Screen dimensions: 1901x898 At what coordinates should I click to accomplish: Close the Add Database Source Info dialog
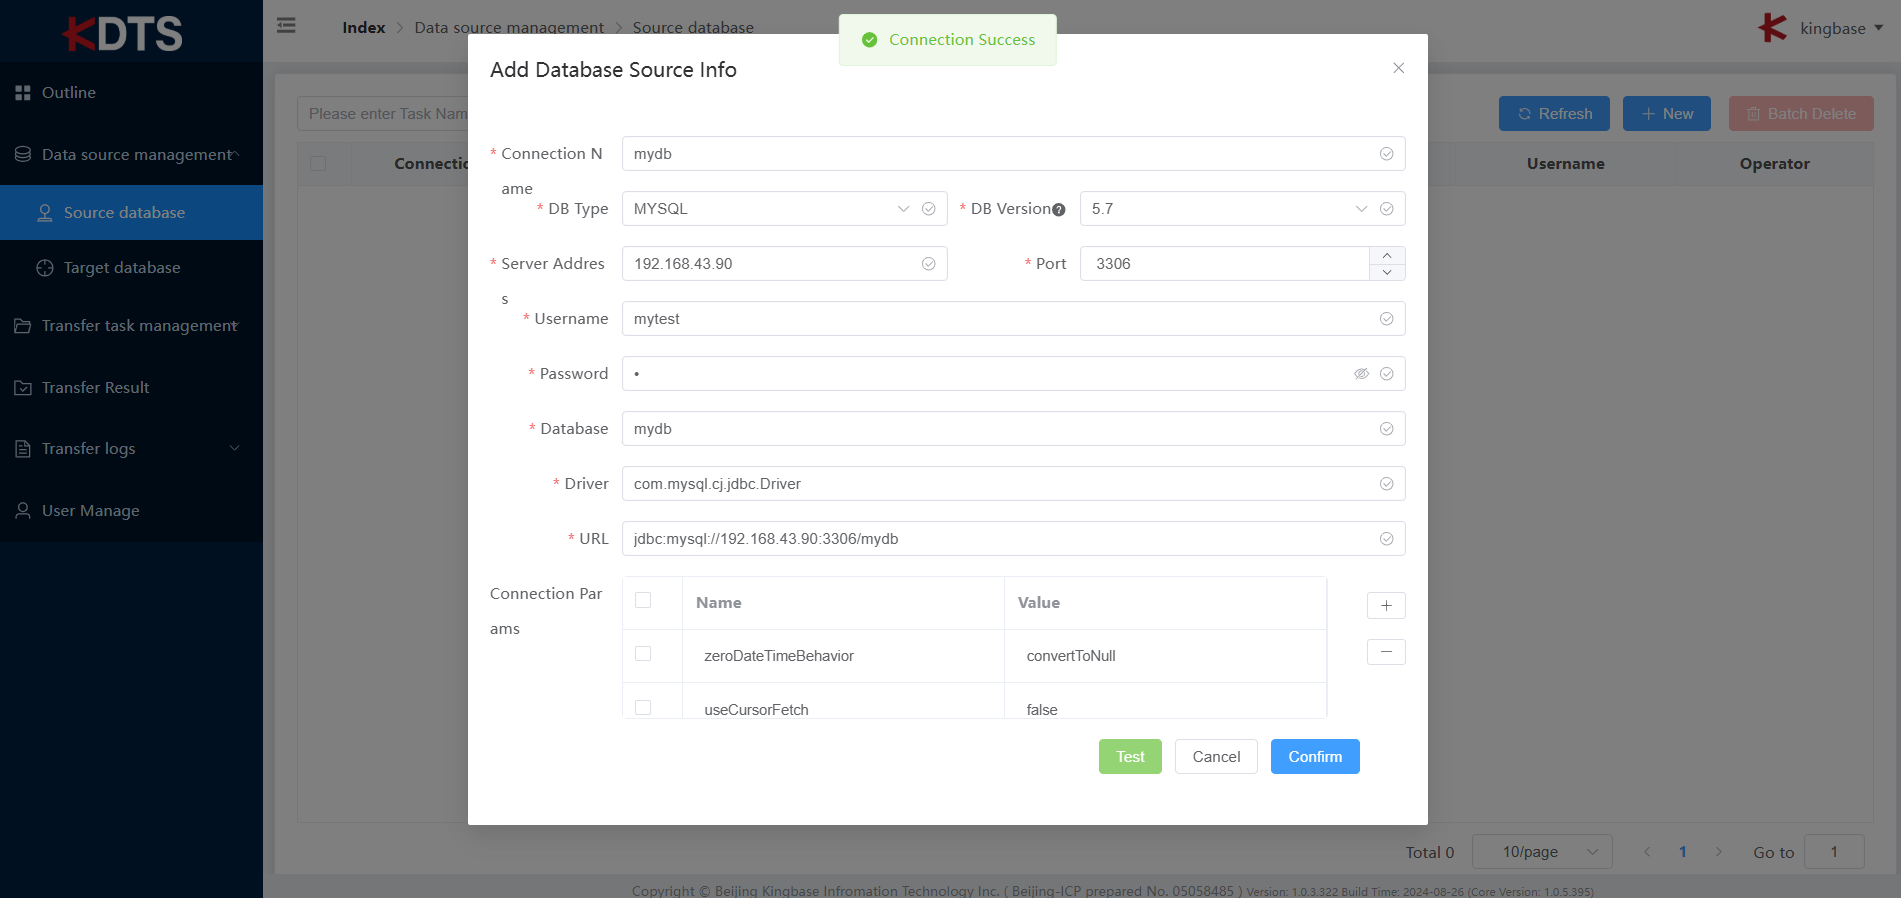(x=1398, y=68)
